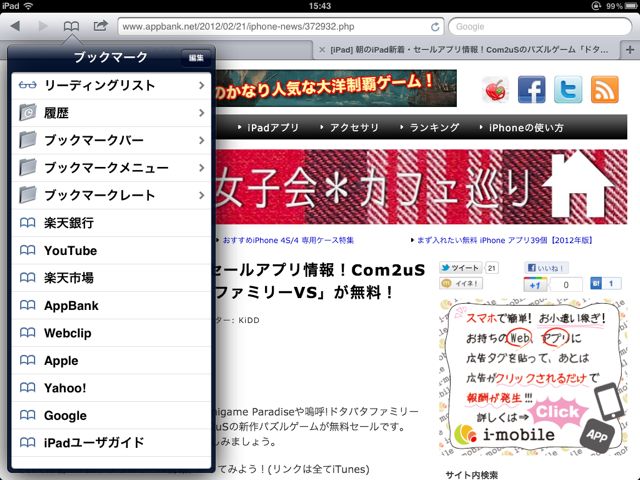This screenshot has width=640, height=480.
Task: Click the Wi-Fi status icon
Action: pos(28,6)
